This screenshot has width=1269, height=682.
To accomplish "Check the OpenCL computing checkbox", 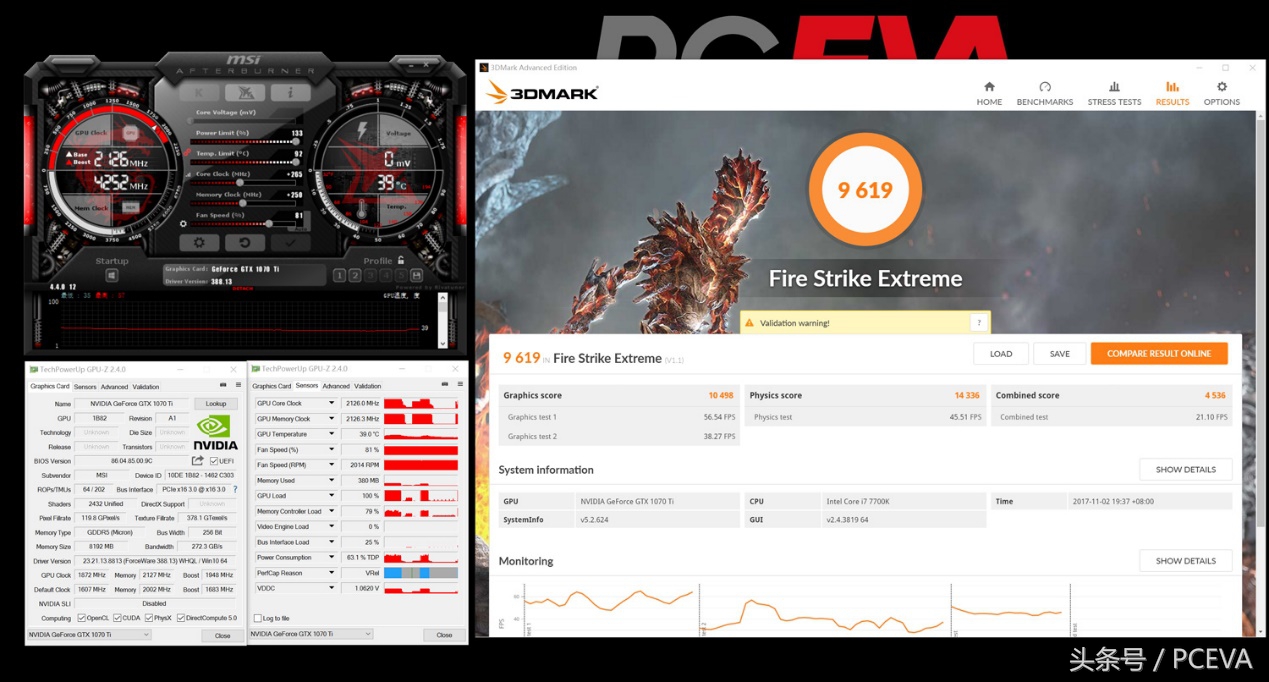I will [83, 618].
